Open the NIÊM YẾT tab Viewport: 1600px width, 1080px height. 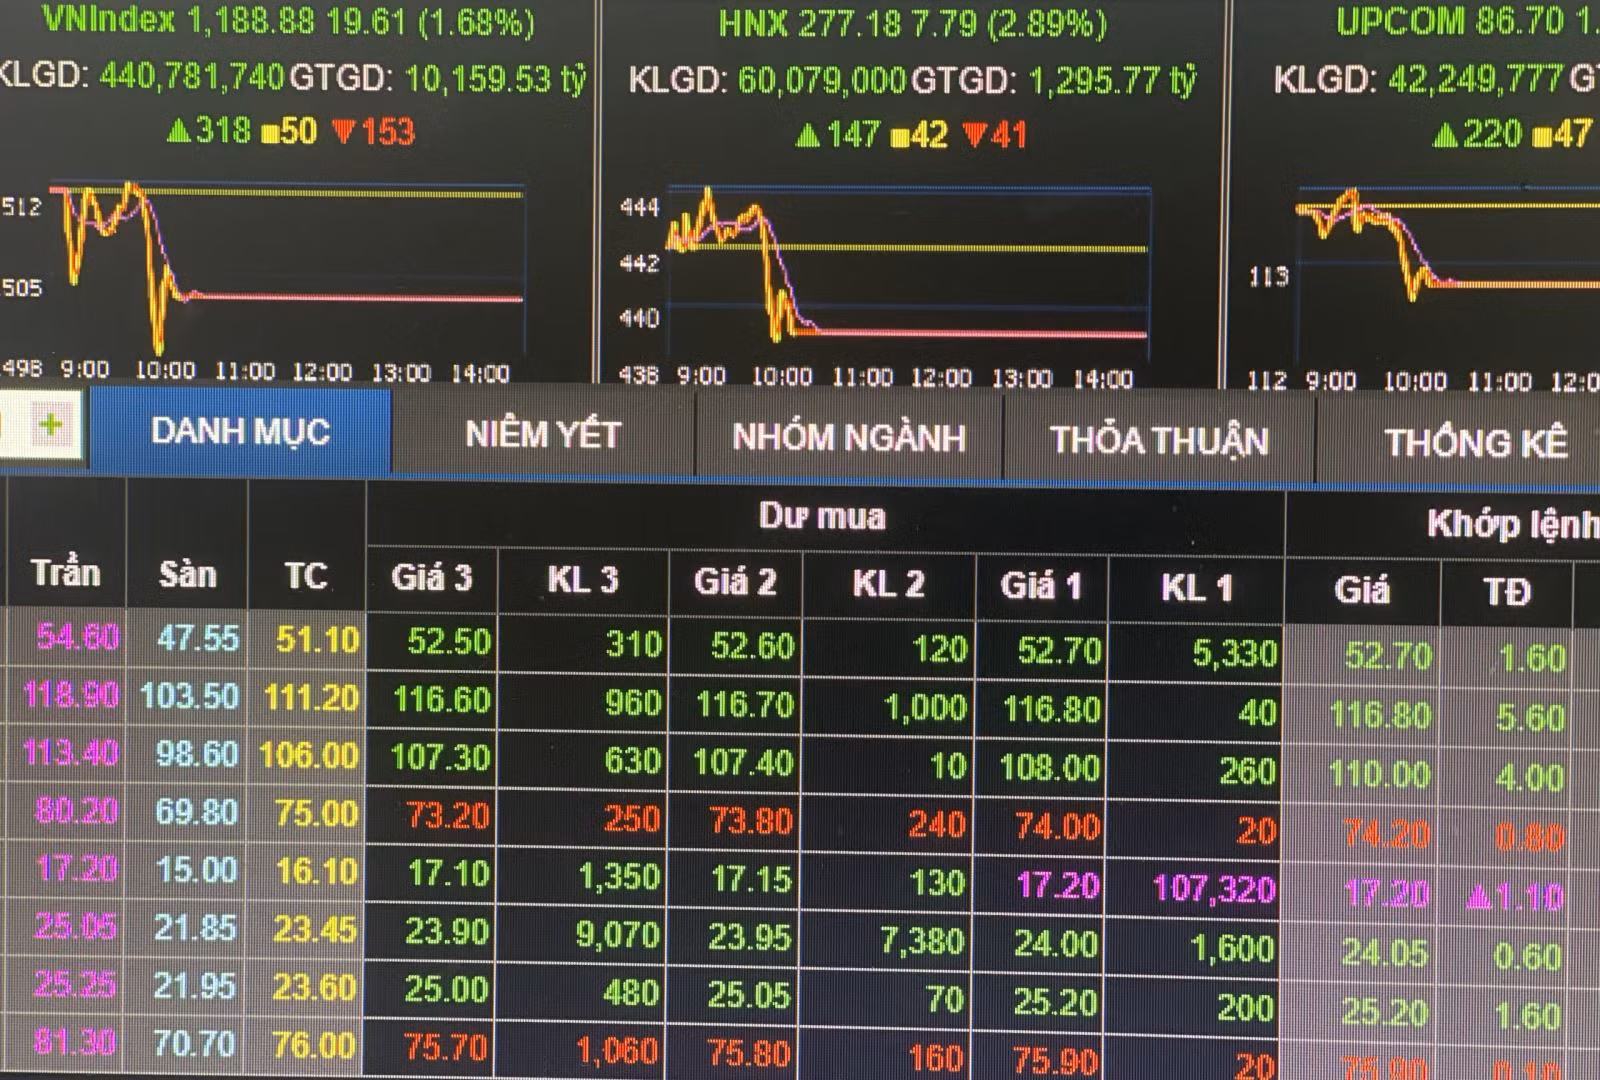pyautogui.click(x=543, y=434)
